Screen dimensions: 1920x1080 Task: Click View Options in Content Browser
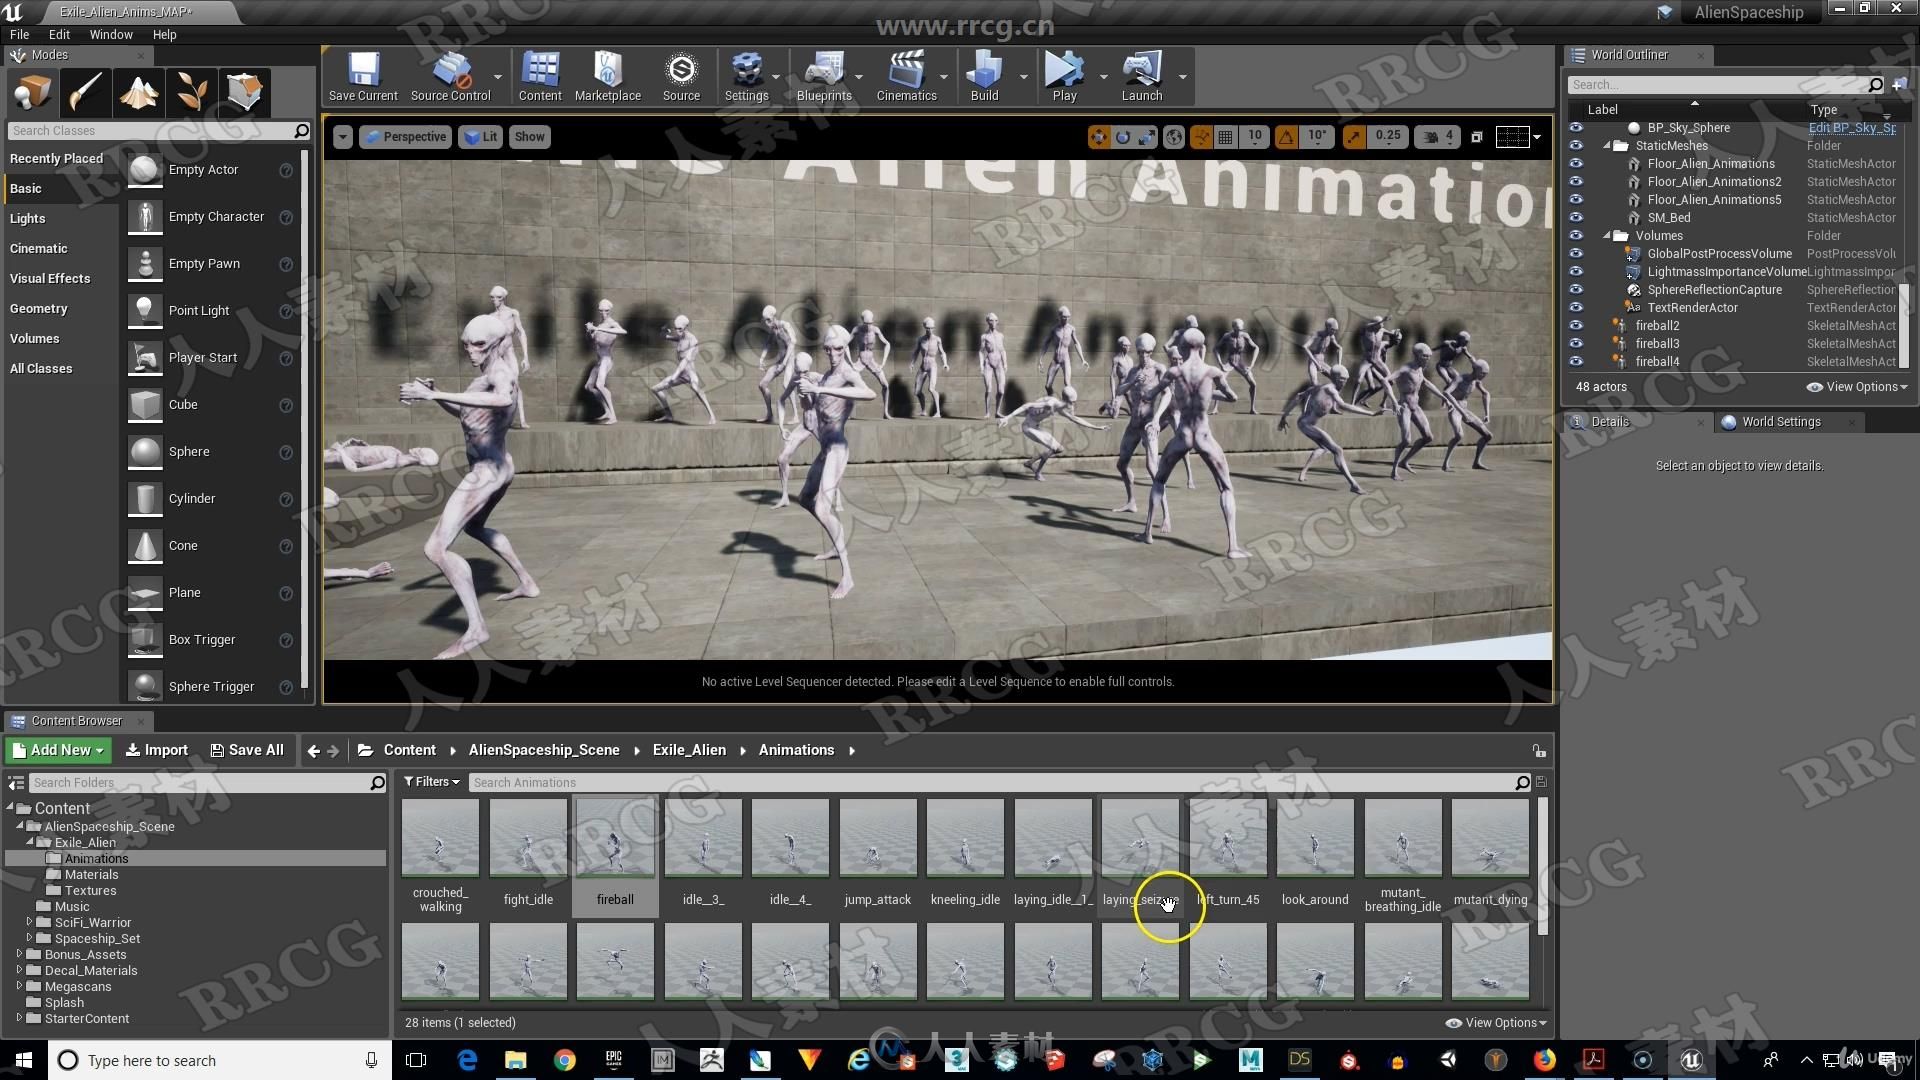(x=1491, y=1022)
